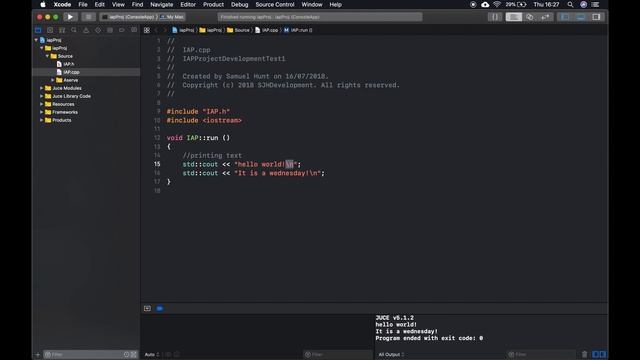The width and height of the screenshot is (640, 360).
Task: Open the My Mac destination selector
Action: (172, 17)
